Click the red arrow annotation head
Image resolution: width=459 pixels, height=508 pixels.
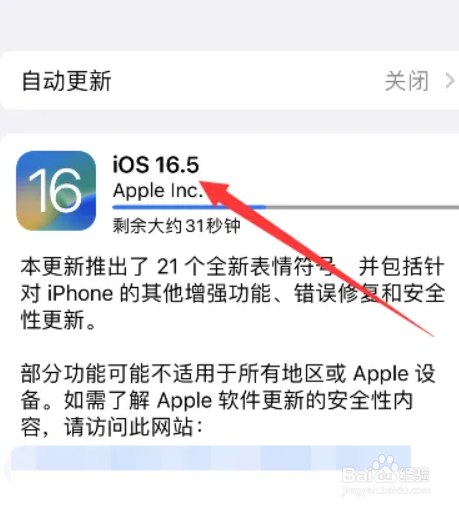[217, 193]
